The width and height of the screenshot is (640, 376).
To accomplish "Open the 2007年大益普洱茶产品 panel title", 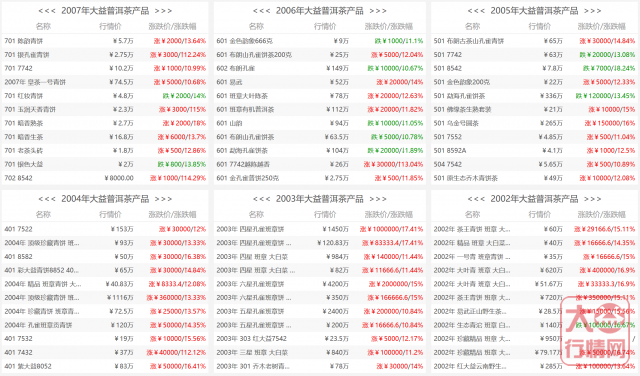I will click(105, 11).
